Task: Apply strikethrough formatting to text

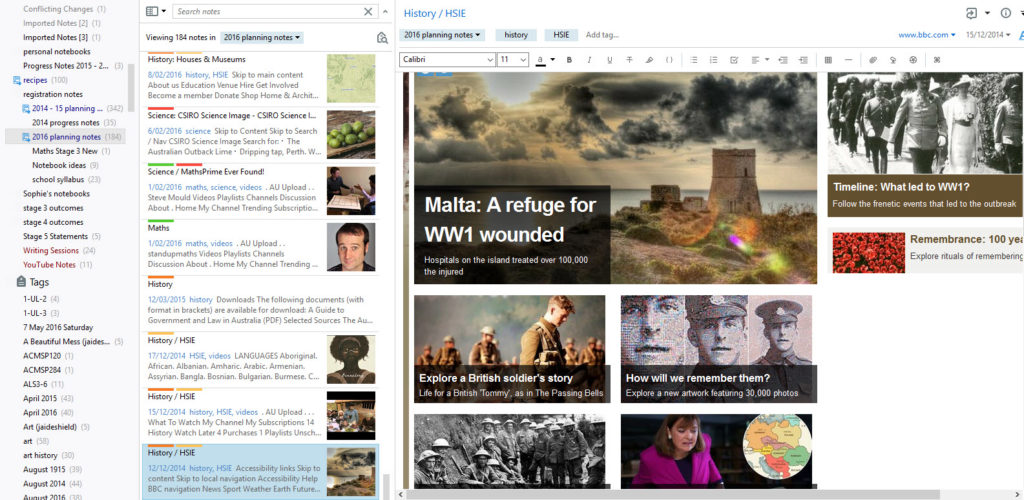Action: 629,60
